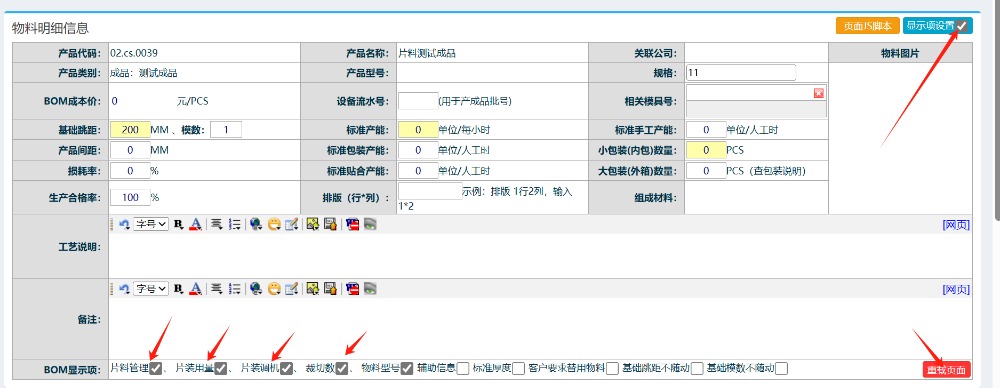Click emoticon smiley icon in 工艺说明 toolbar
The width and height of the screenshot is (1000, 388).
pos(274,225)
